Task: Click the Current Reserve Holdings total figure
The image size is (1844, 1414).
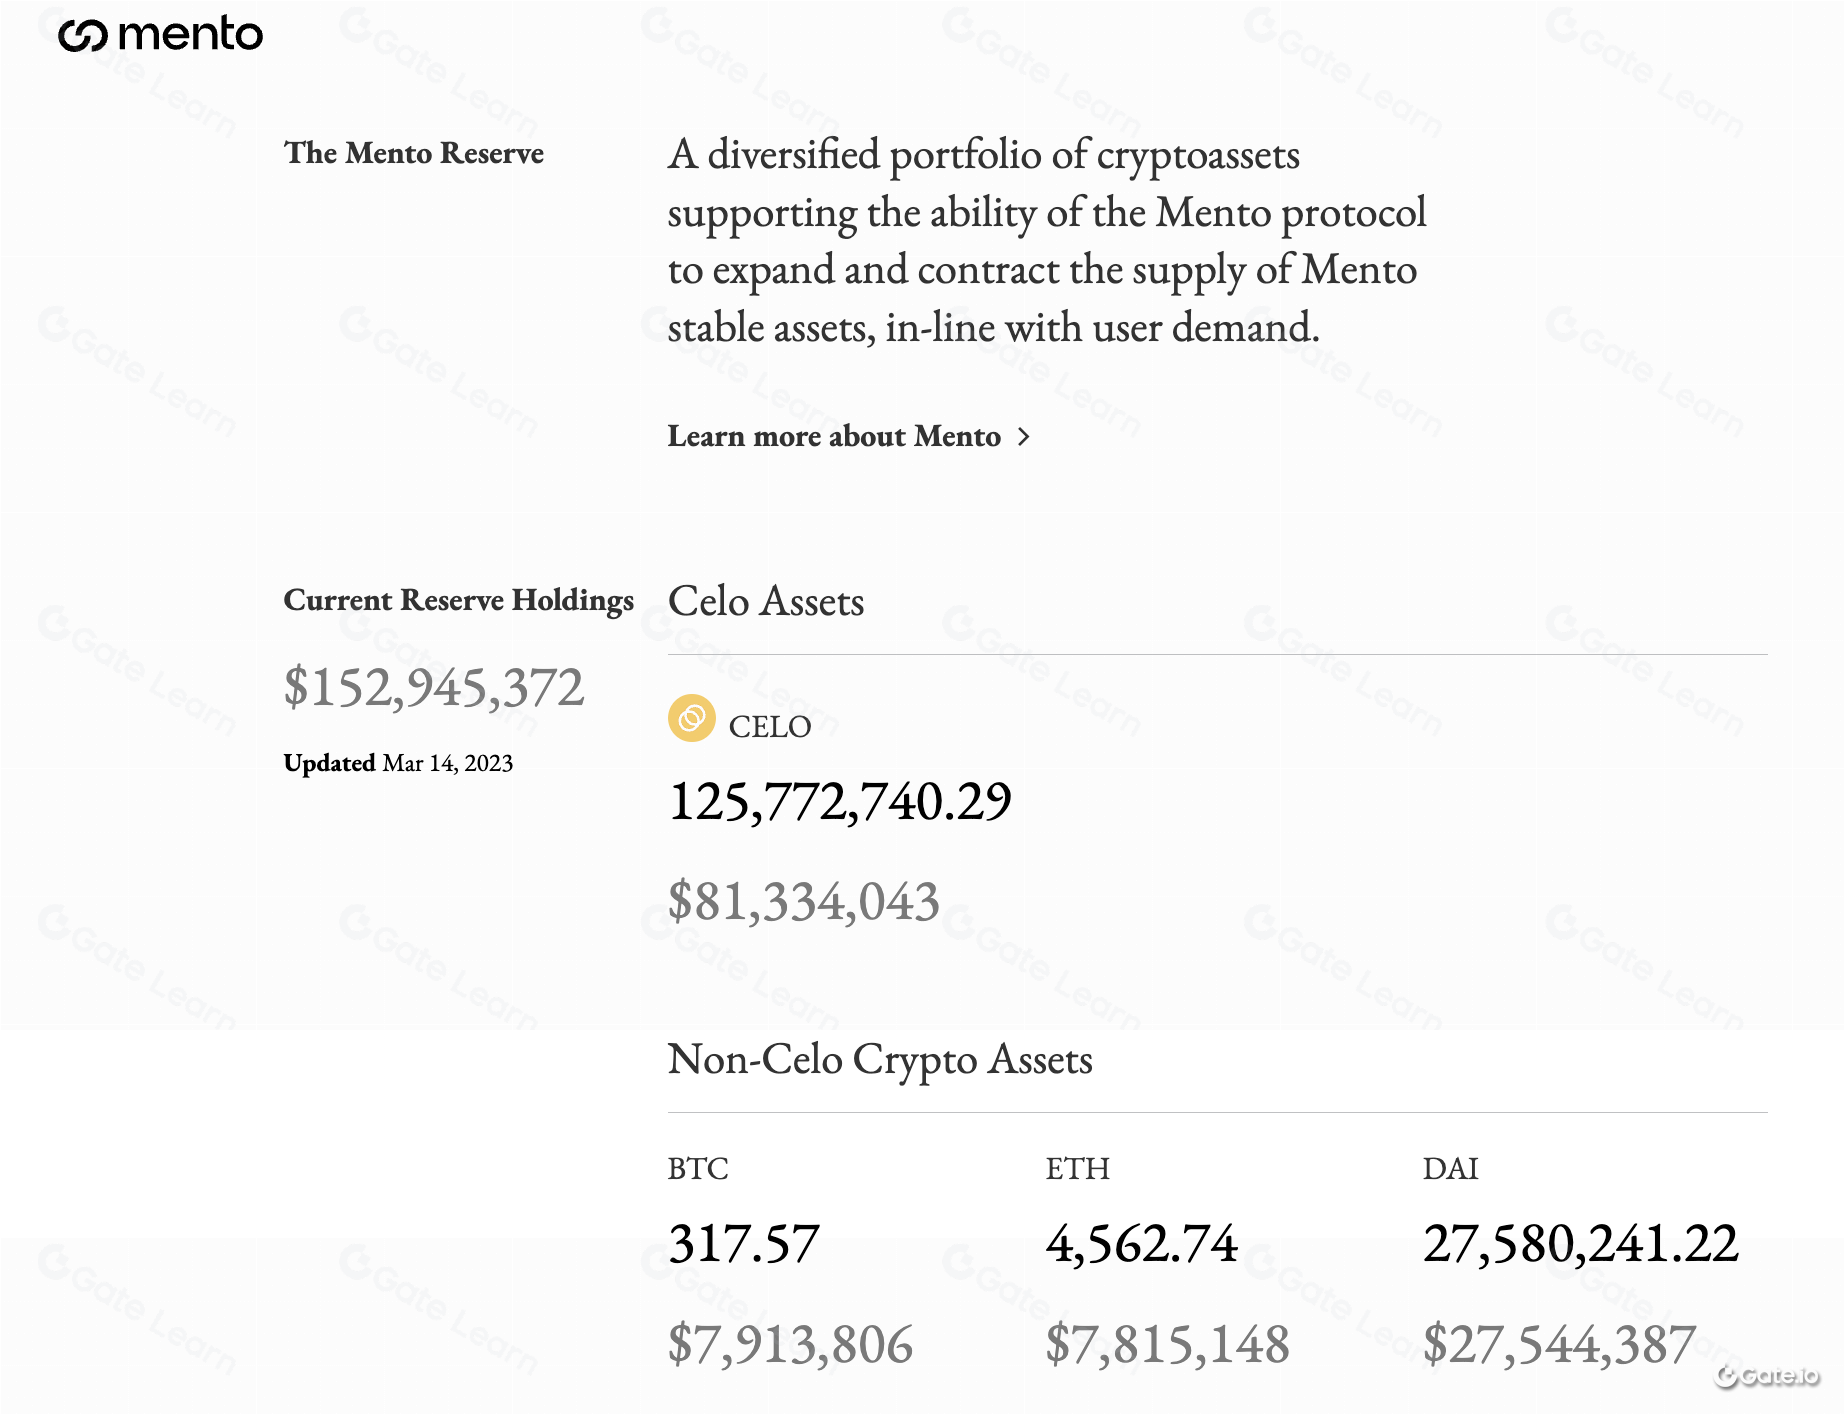Action: click(x=434, y=687)
